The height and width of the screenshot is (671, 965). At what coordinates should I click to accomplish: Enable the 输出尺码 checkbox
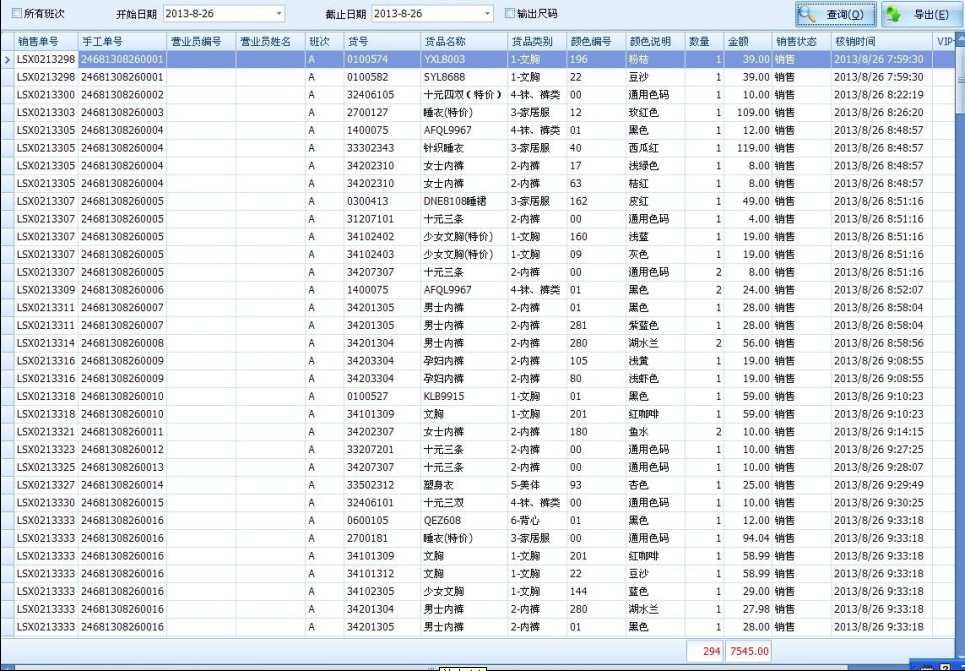(510, 14)
